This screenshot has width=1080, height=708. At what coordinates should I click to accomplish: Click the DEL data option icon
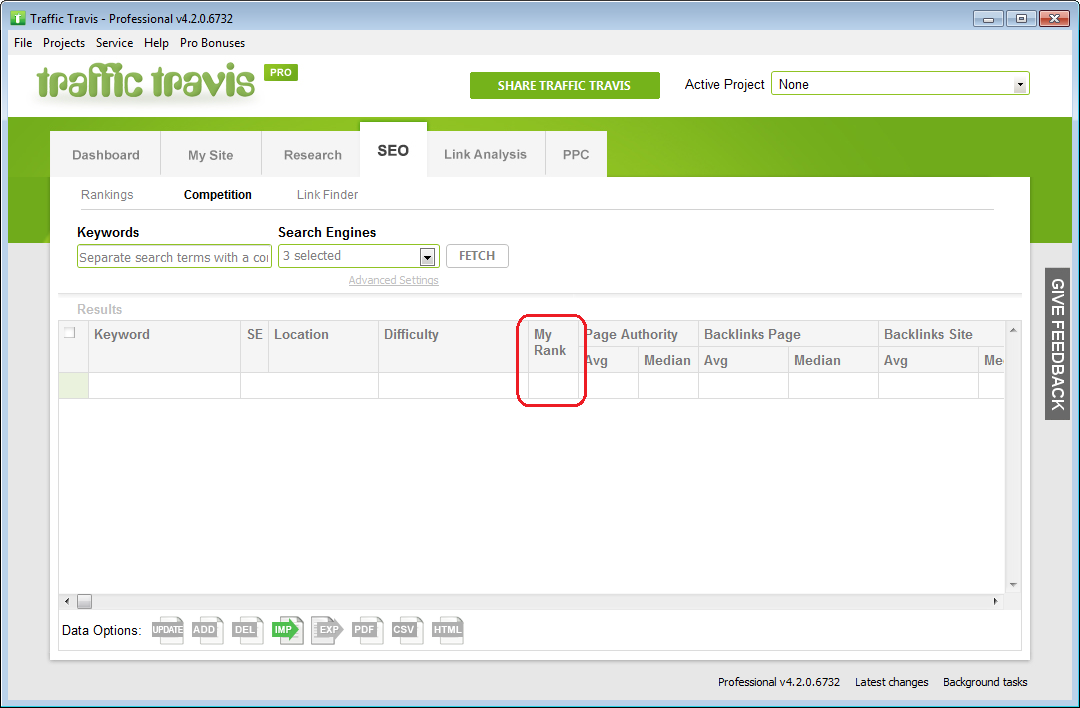point(248,629)
